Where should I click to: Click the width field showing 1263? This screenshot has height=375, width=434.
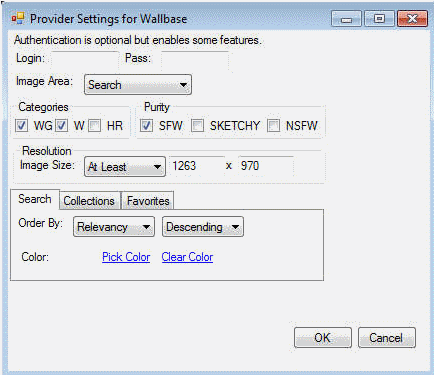click(197, 166)
